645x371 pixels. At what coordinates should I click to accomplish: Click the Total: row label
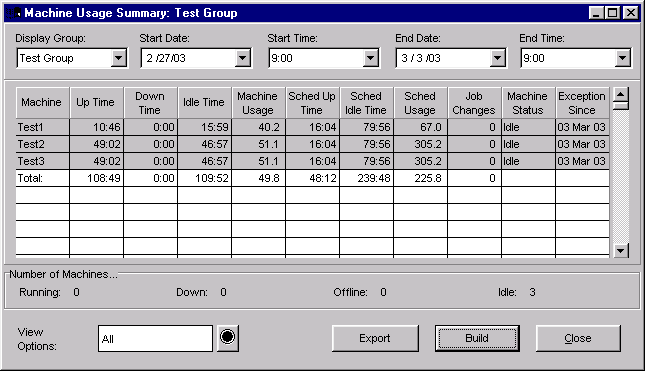pos(30,179)
